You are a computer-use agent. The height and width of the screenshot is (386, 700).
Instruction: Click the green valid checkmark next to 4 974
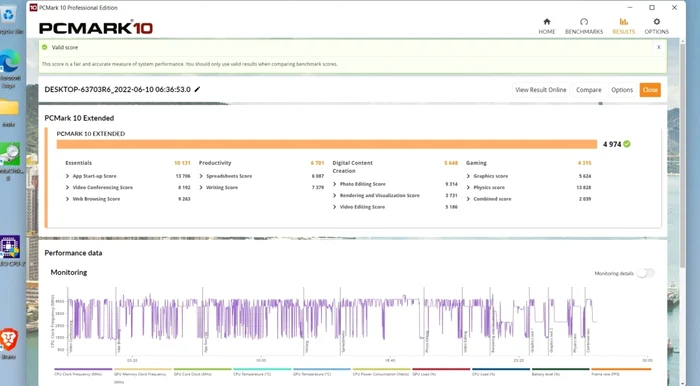click(x=627, y=144)
